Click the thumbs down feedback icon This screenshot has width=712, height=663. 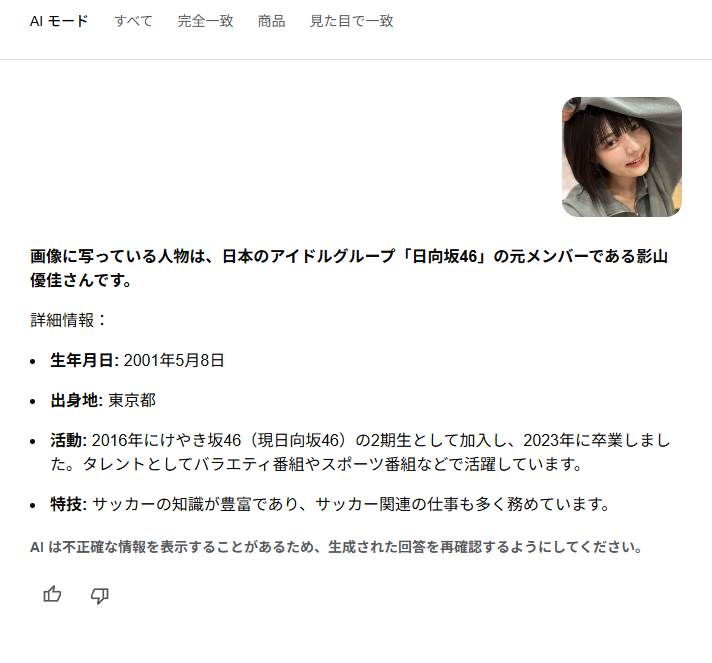coord(99,595)
